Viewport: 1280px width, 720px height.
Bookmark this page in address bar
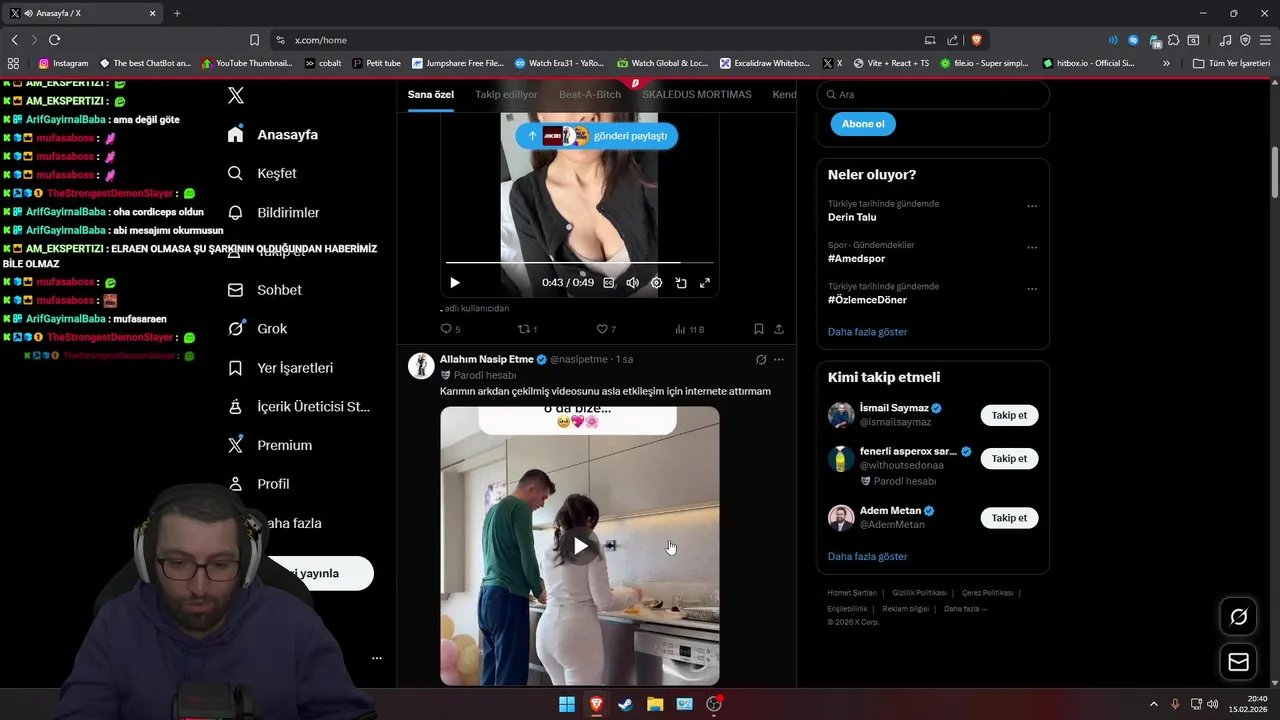click(254, 40)
